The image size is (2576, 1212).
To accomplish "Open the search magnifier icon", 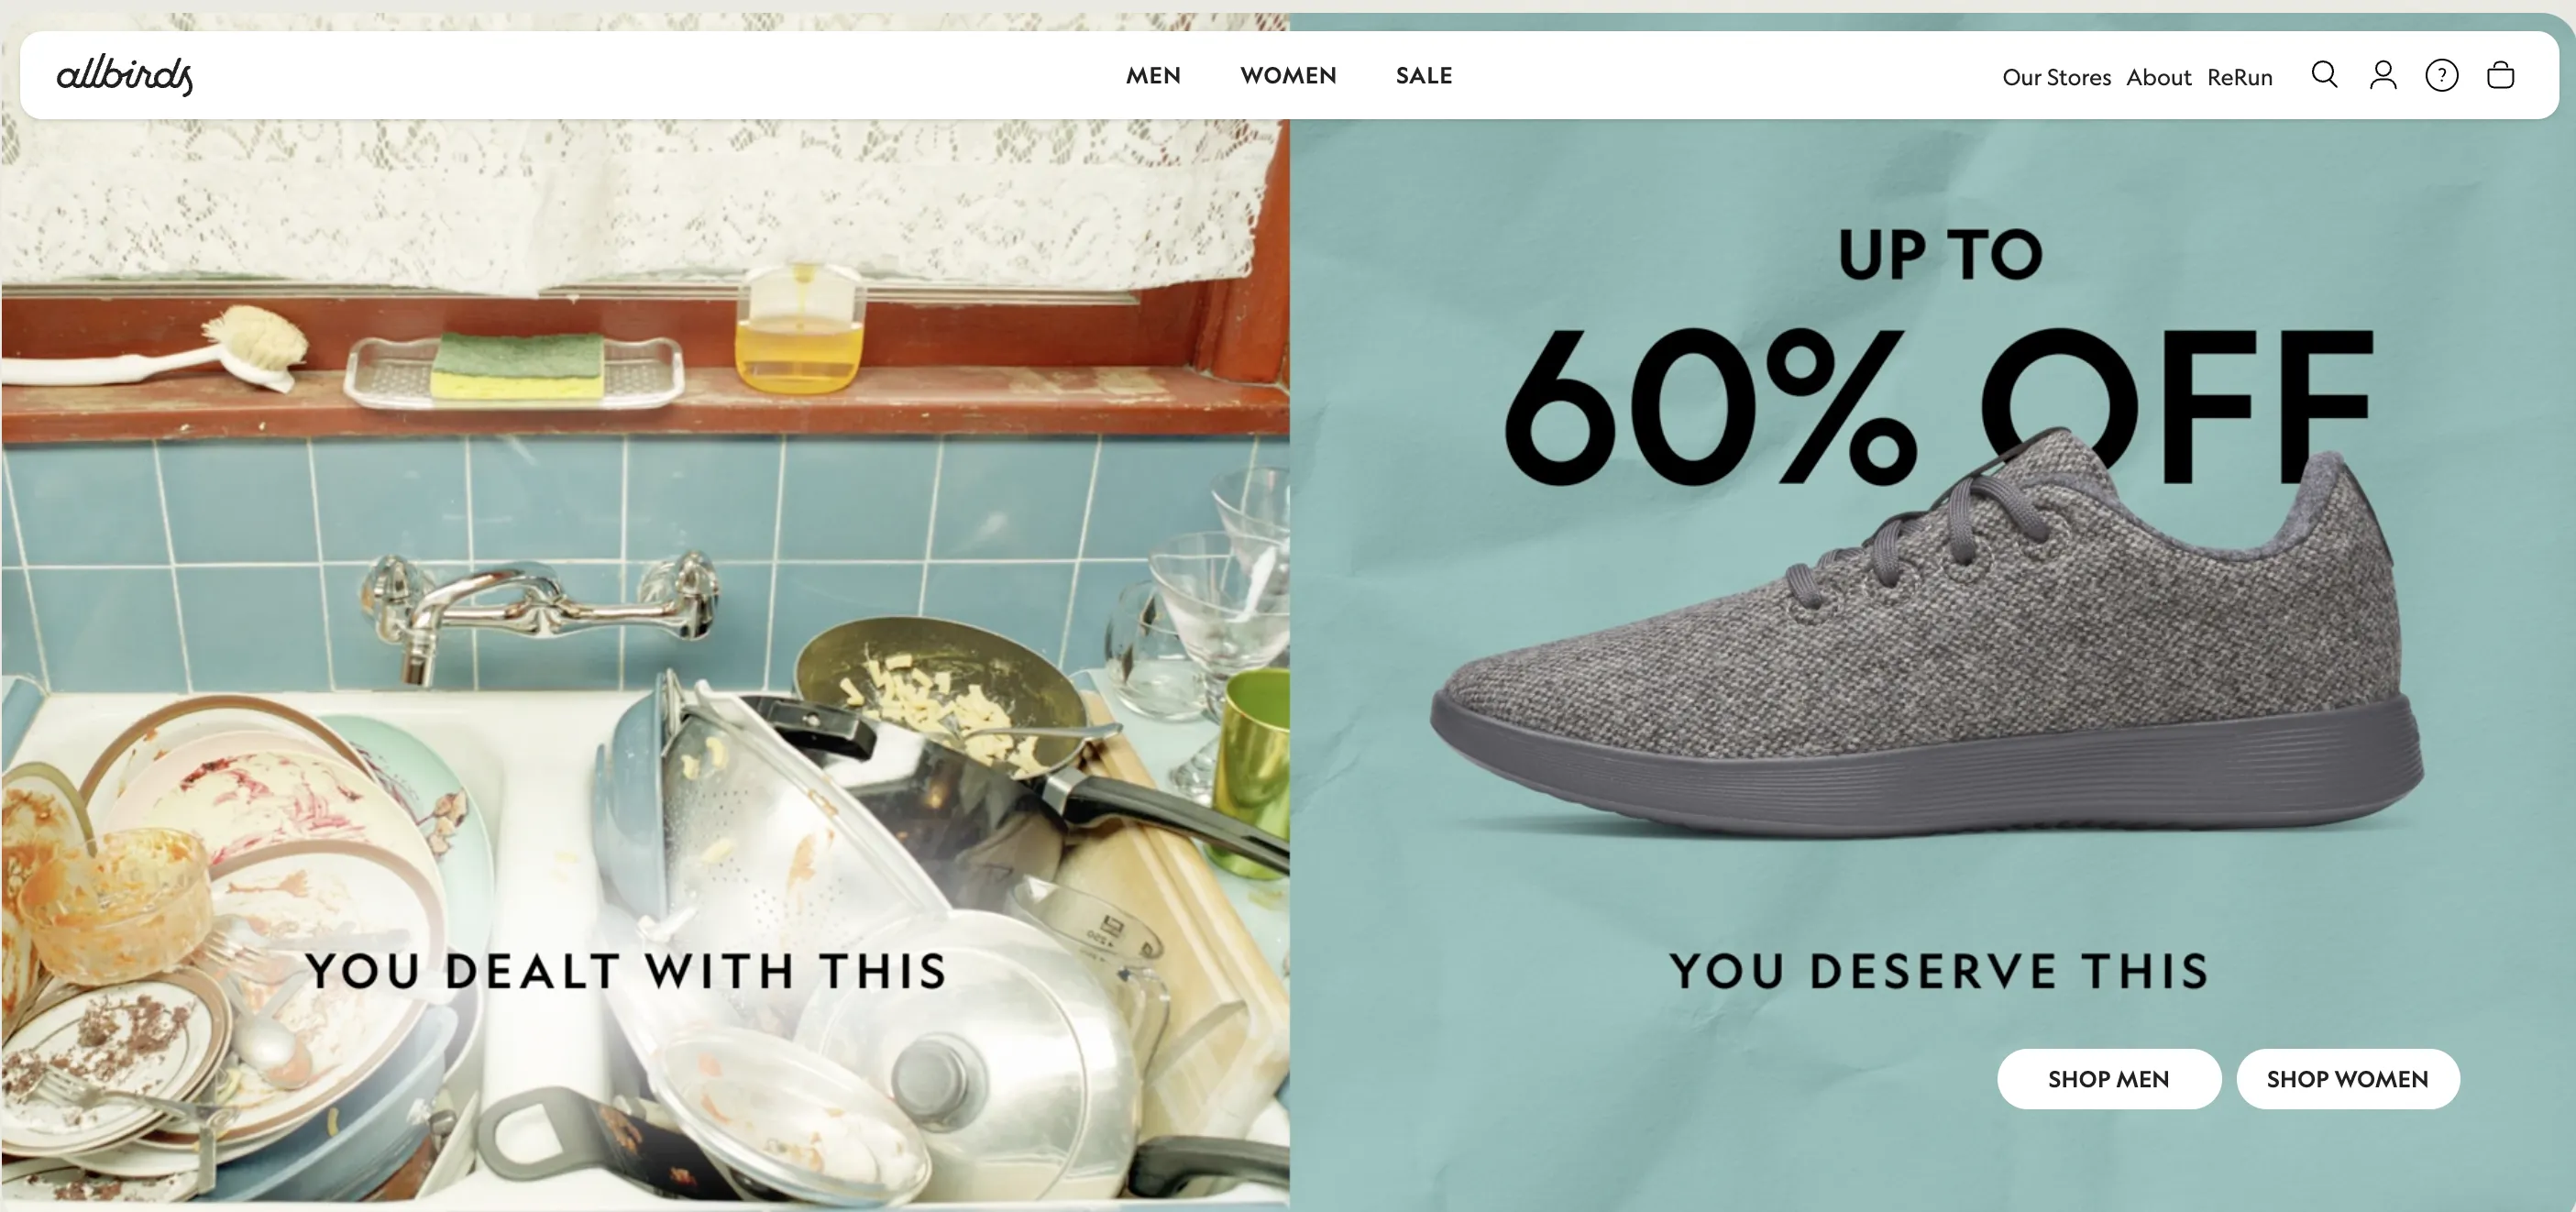I will tap(2324, 75).
